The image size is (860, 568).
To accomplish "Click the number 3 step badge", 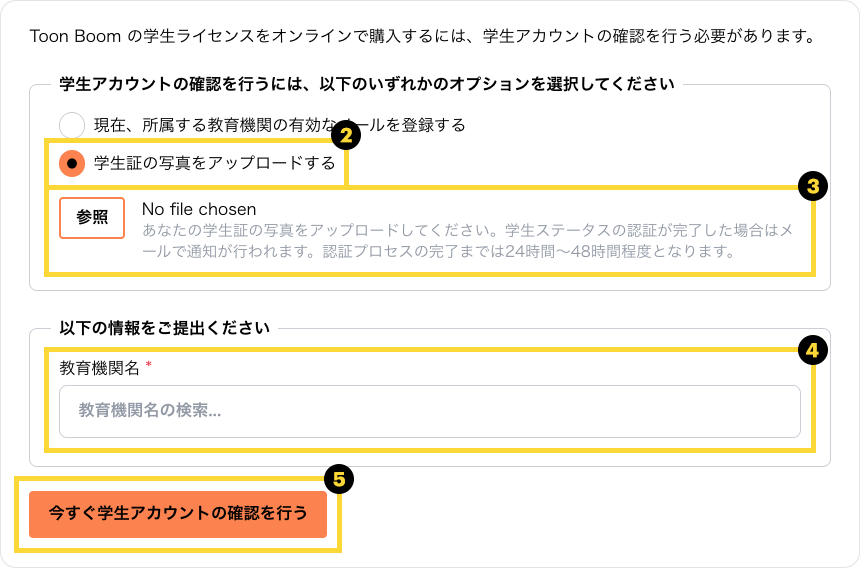I will tap(812, 186).
